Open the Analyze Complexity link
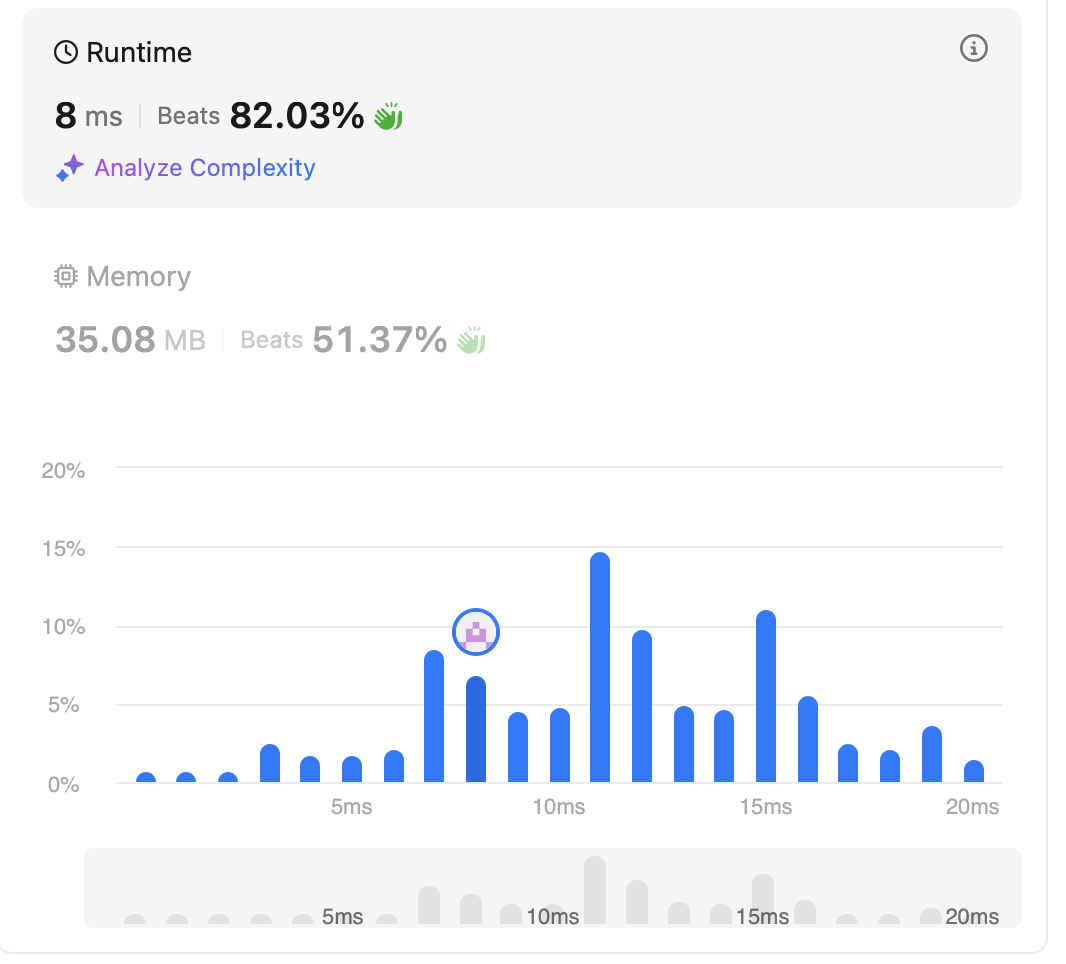 (x=204, y=168)
